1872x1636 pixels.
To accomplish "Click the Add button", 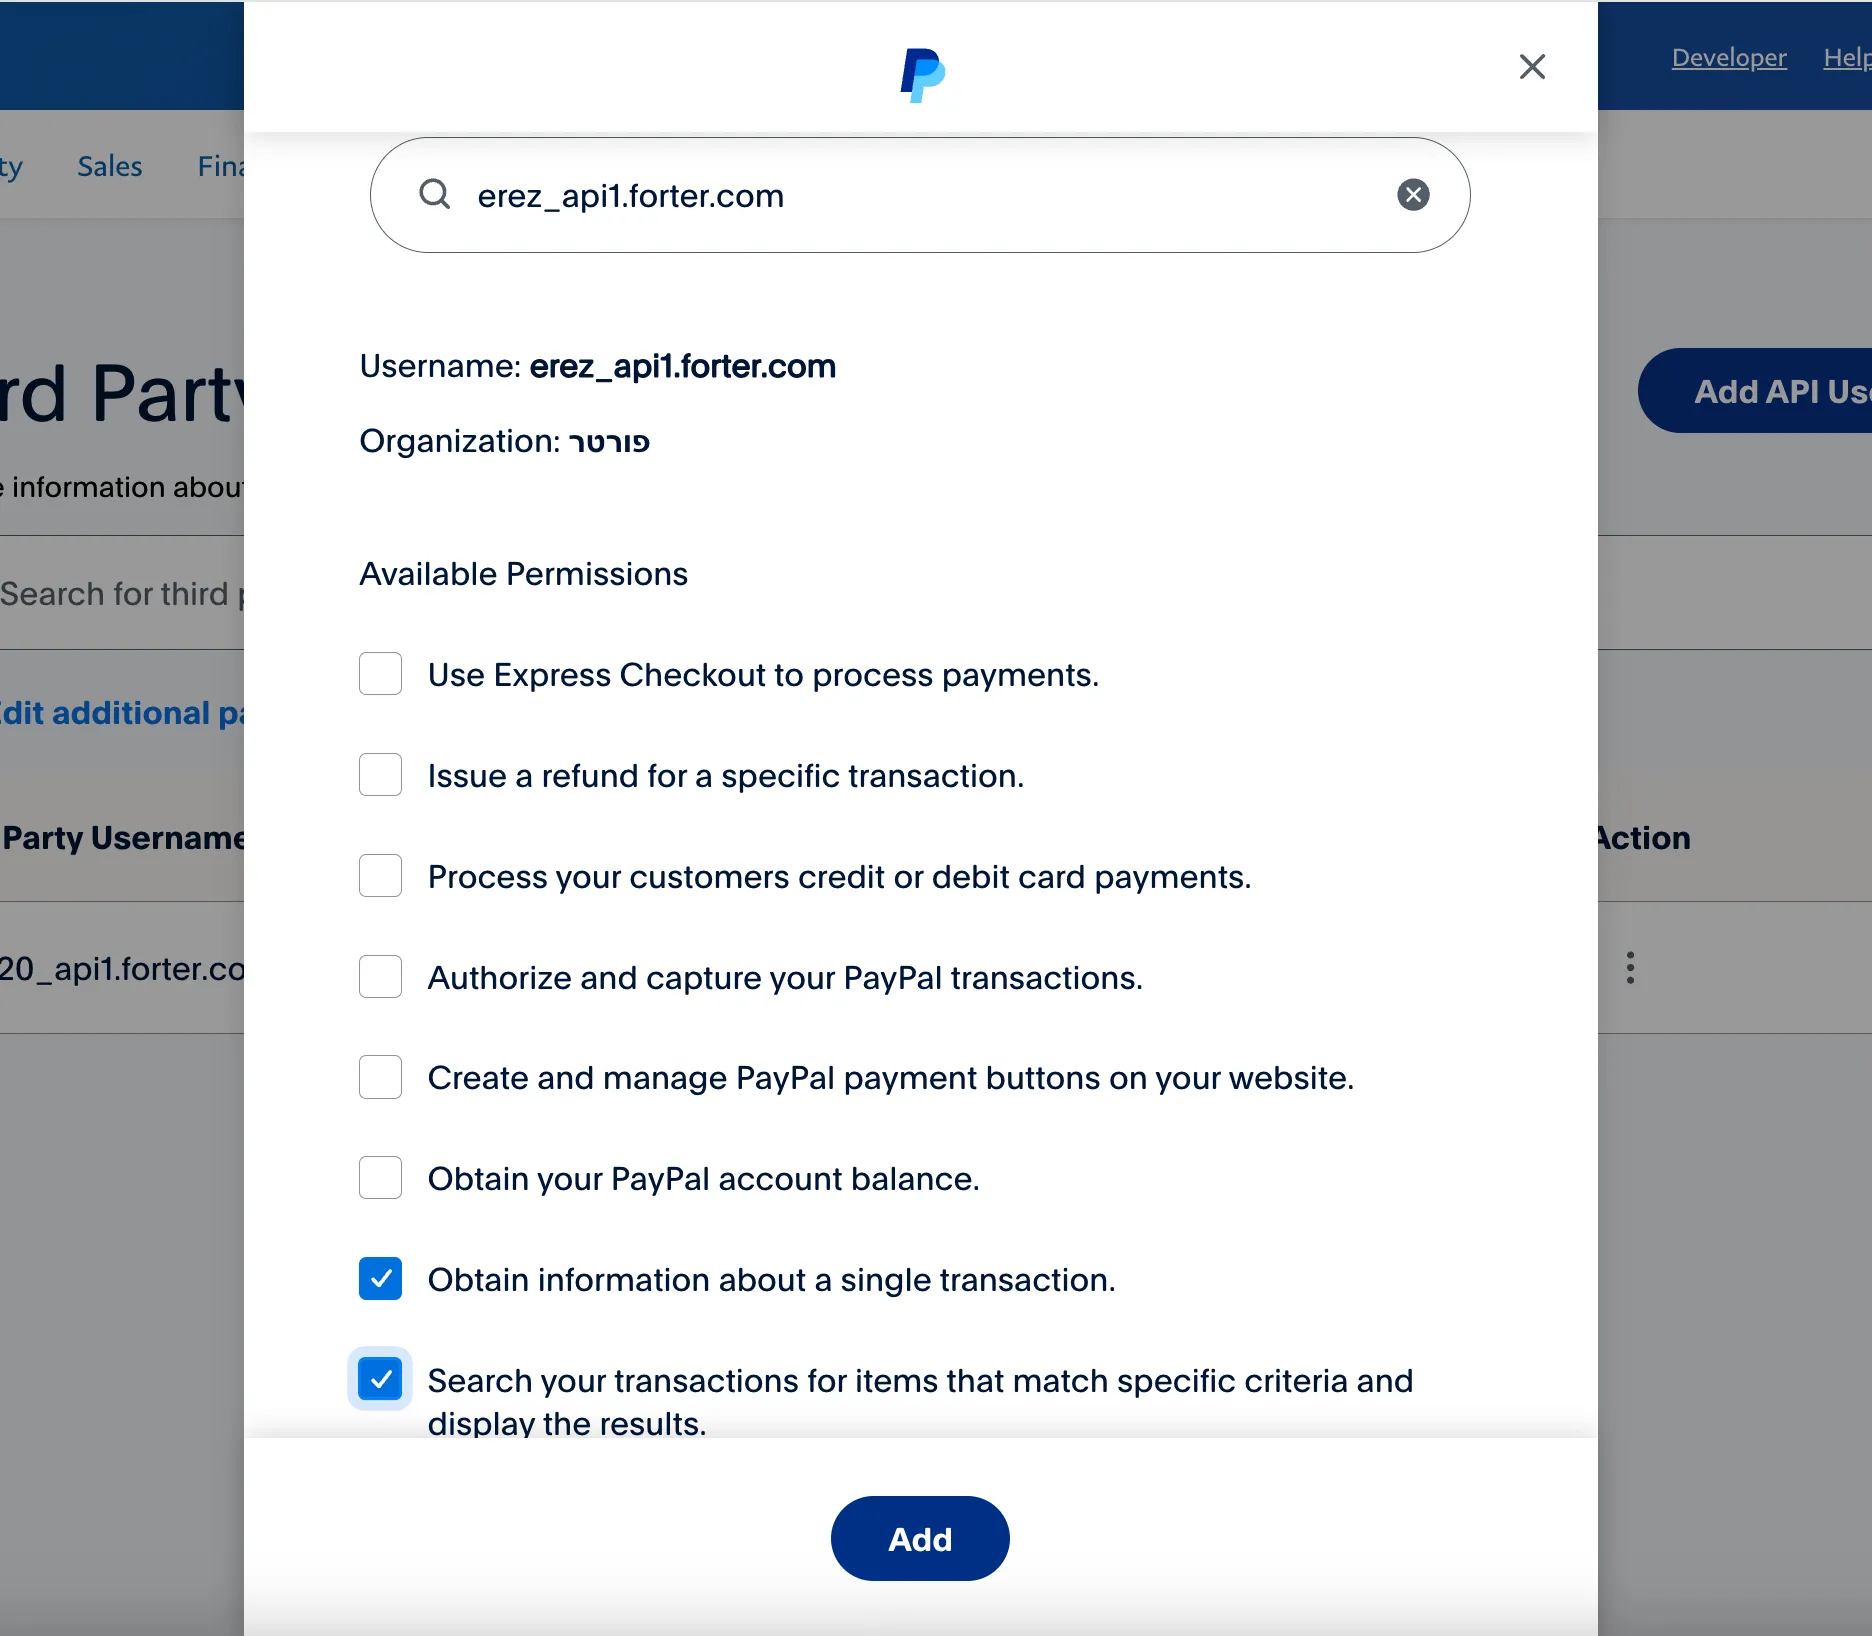I will [920, 1539].
